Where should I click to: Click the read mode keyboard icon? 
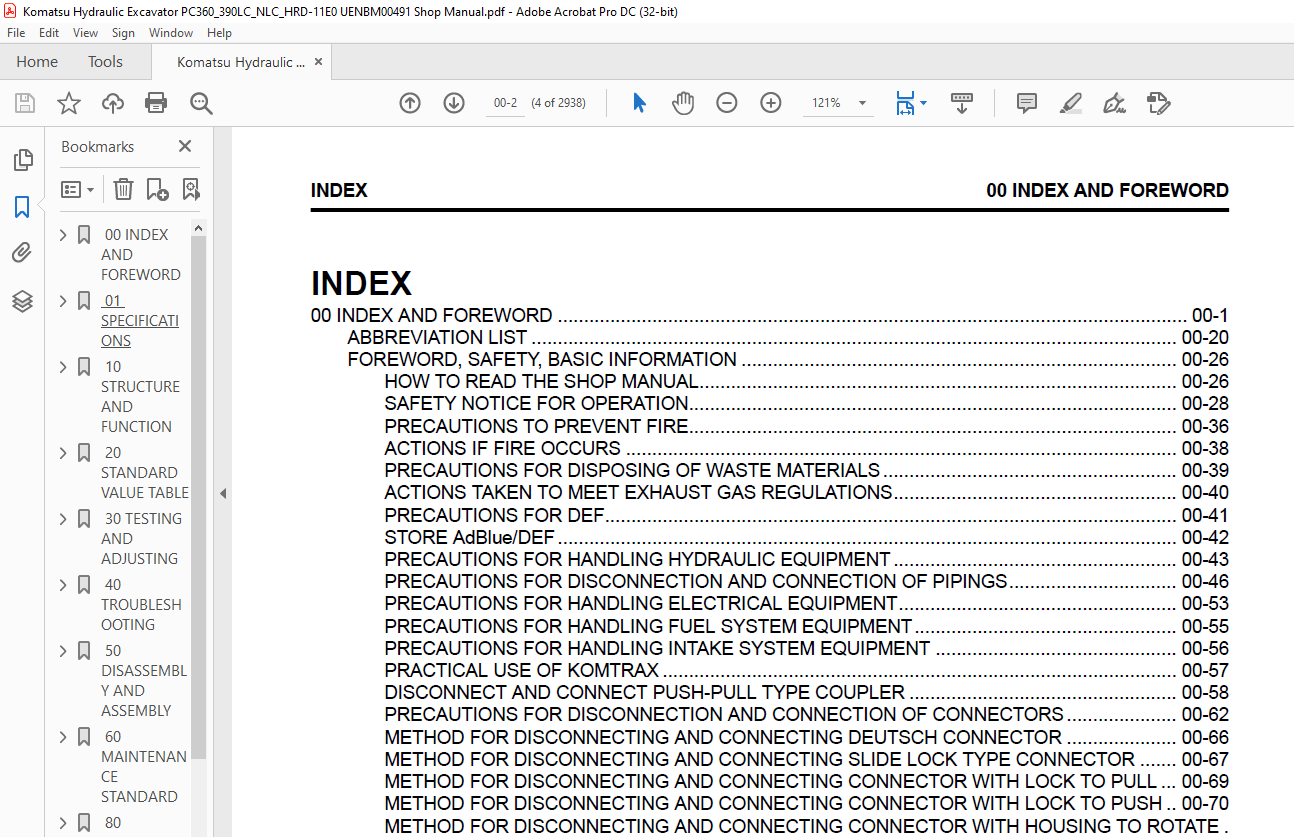962,103
